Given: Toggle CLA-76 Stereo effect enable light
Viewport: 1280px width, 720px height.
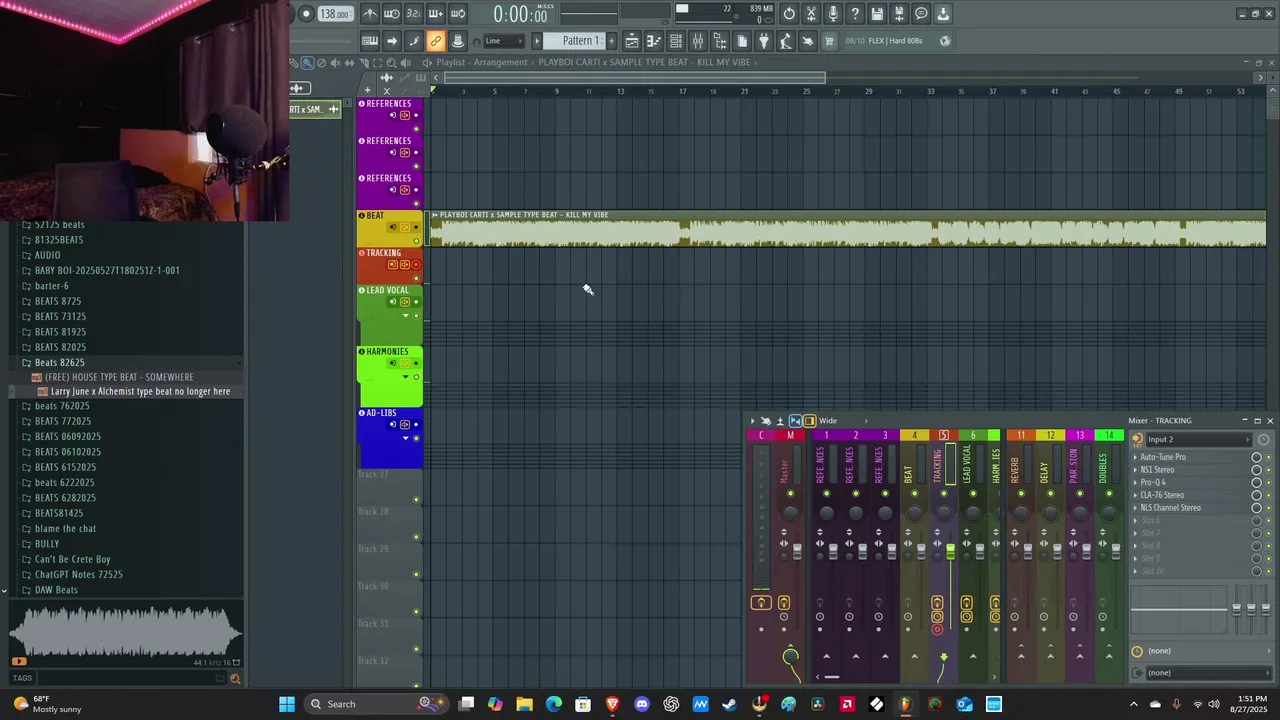Looking at the screenshot, I should click(x=1268, y=495).
